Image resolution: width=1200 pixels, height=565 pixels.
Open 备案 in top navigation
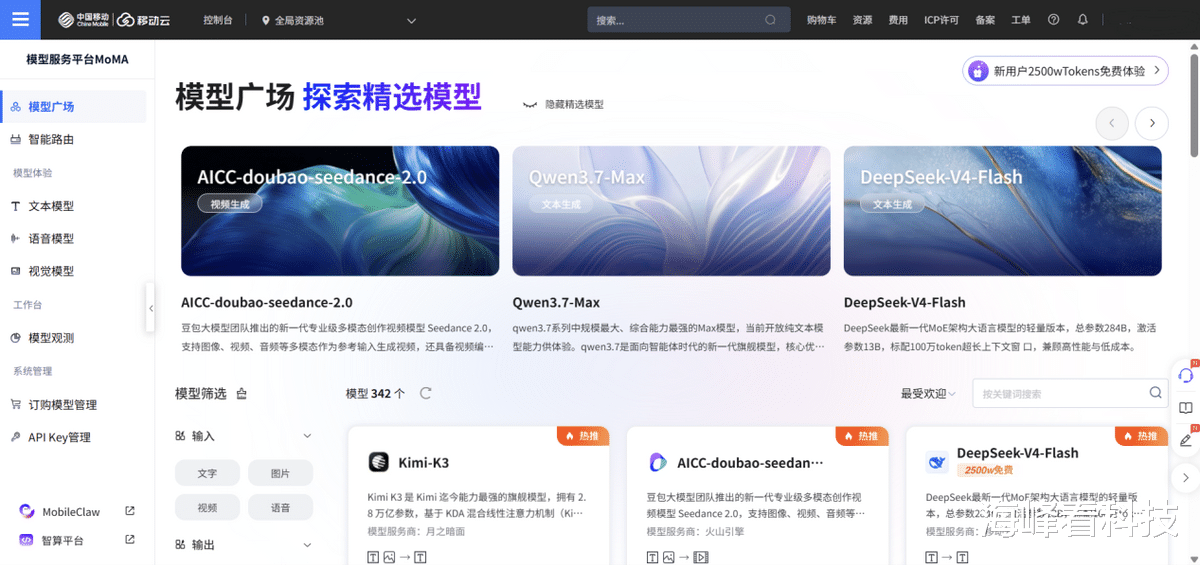pyautogui.click(x=985, y=20)
